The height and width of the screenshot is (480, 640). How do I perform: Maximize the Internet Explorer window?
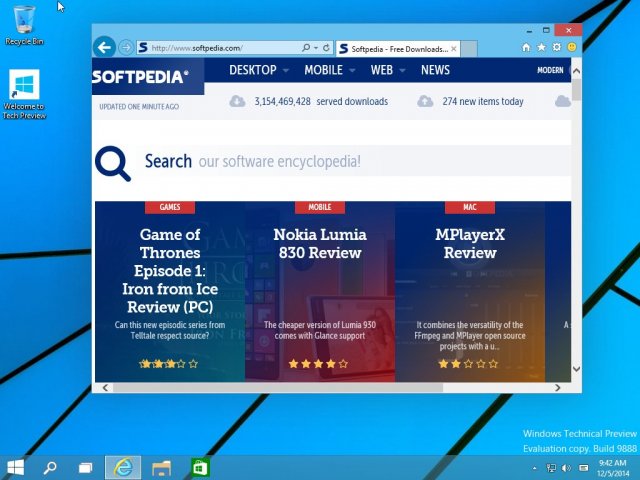pos(546,30)
